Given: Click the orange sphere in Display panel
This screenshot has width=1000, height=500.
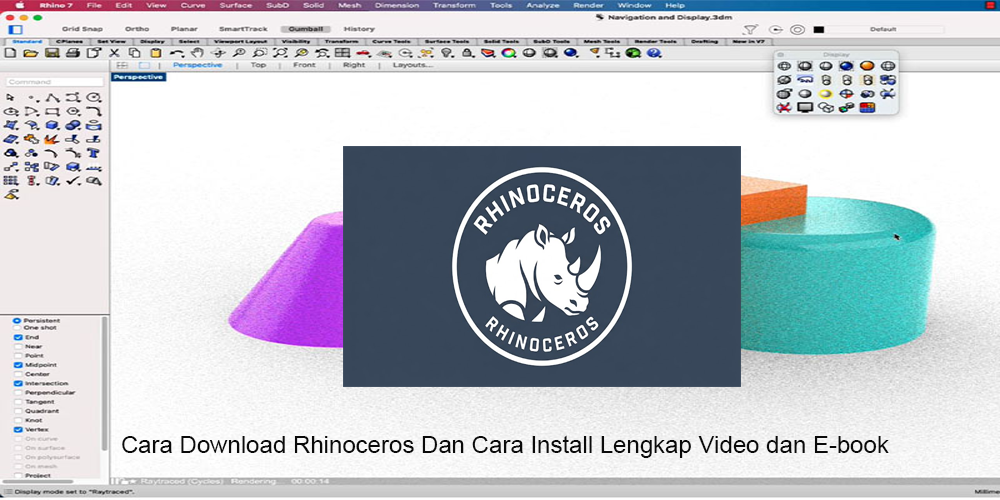Looking at the screenshot, I should 866,66.
